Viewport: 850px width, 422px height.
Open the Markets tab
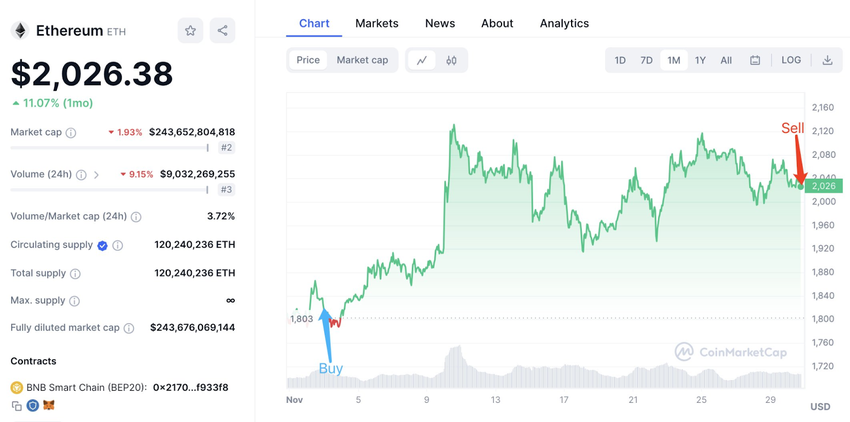click(x=376, y=23)
